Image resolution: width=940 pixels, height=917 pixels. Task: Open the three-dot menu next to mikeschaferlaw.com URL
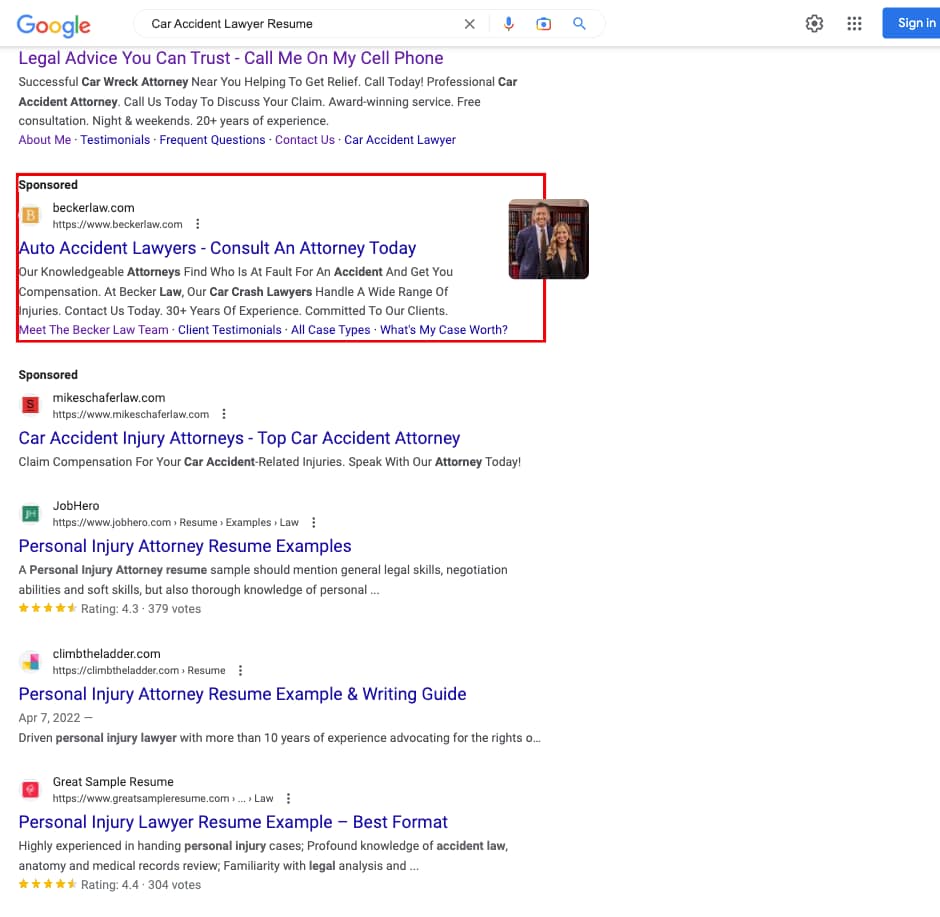(x=224, y=414)
